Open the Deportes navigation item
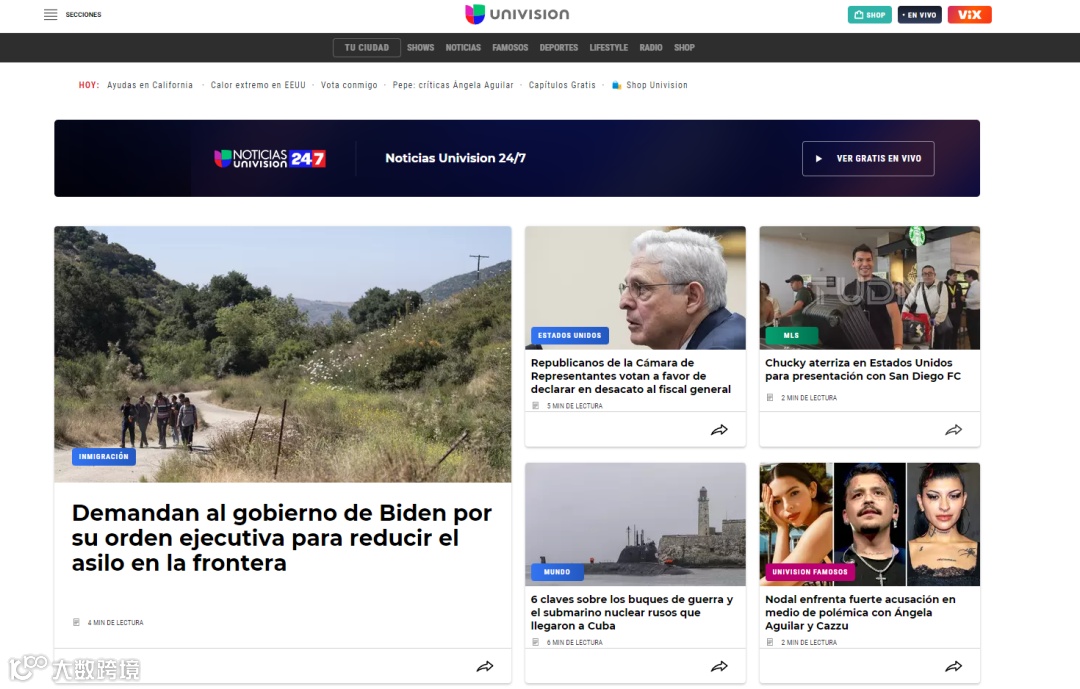The width and height of the screenshot is (1080, 689). [559, 48]
